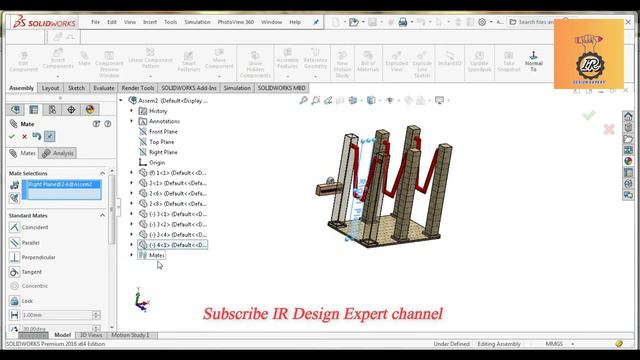This screenshot has width=640, height=360.
Task: Click the Zoom to Area icon
Action: (316, 100)
